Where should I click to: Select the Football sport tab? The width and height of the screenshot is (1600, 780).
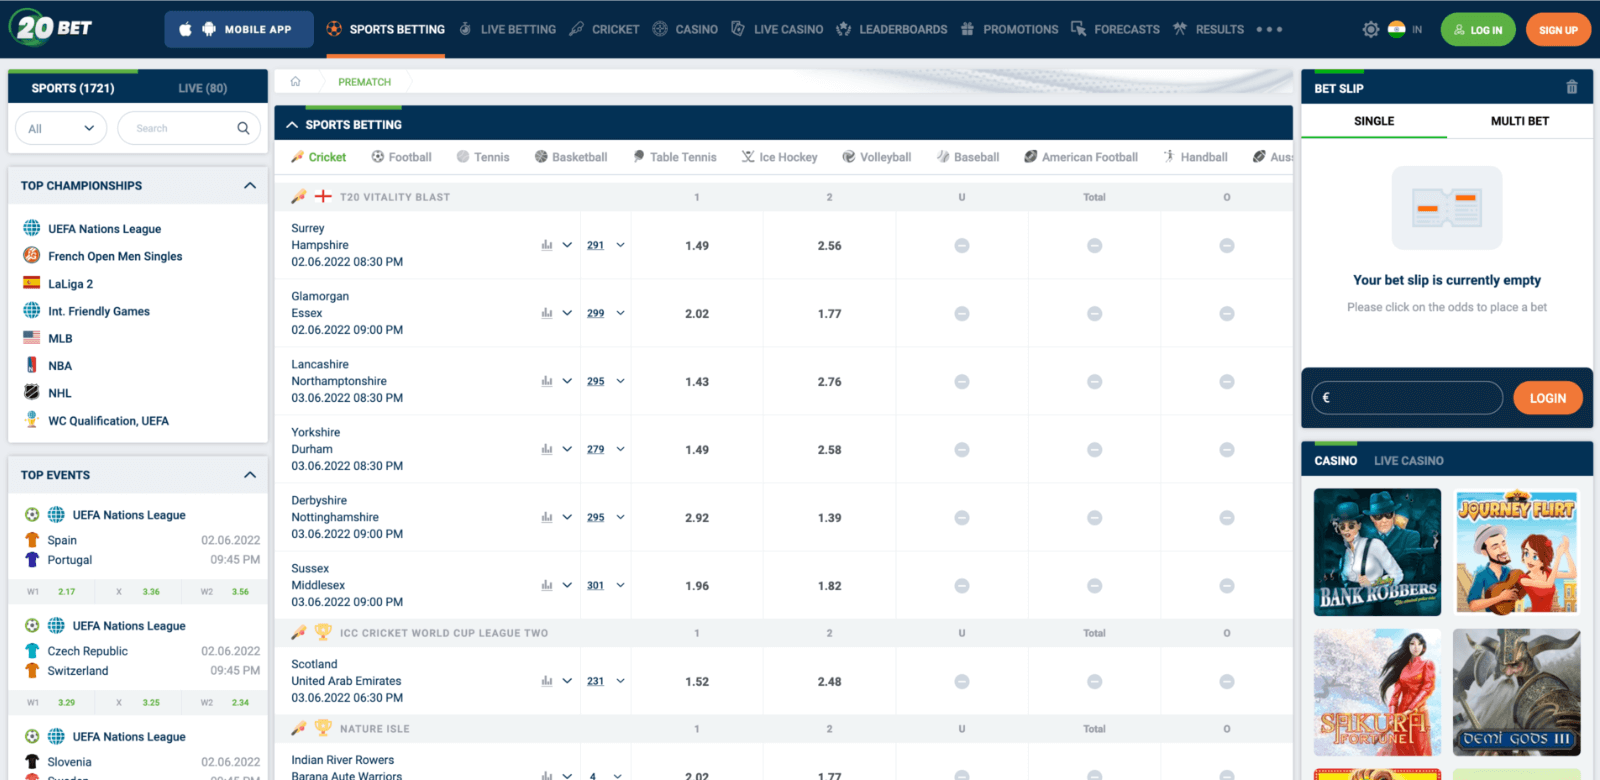(x=401, y=157)
